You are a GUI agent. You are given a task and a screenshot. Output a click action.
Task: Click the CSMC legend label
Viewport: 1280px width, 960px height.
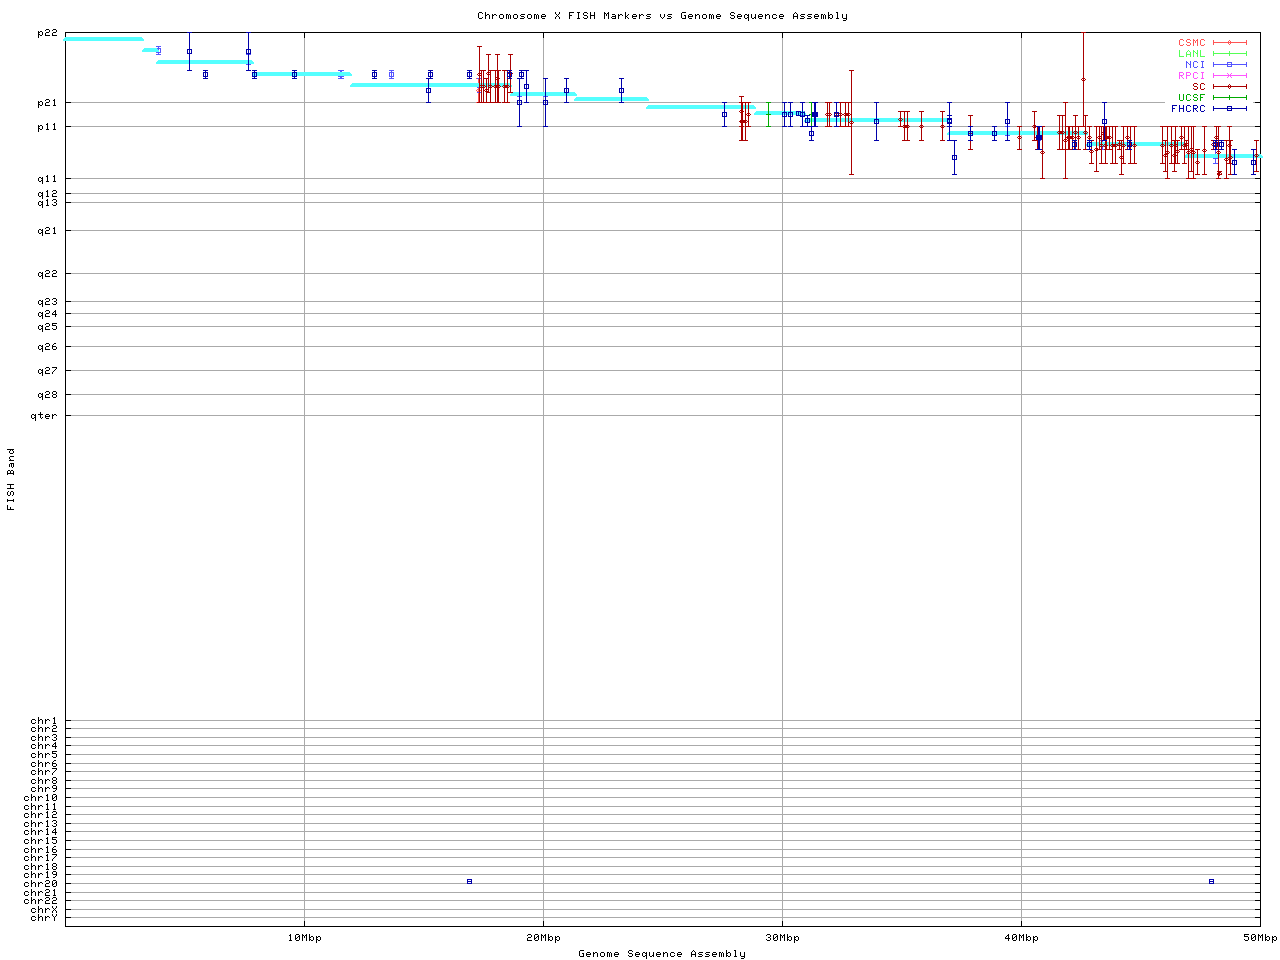[1191, 43]
